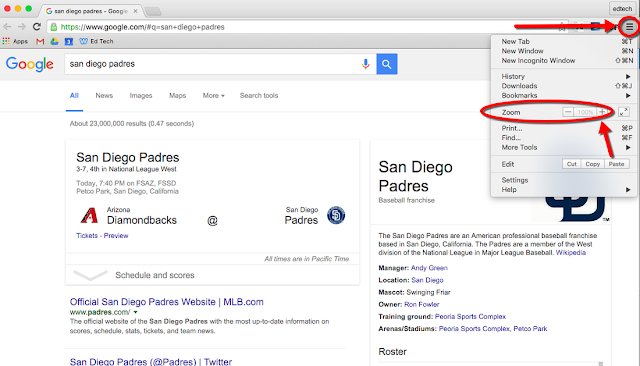Click the Paste button in Edit row
640x366 pixels.
coord(616,164)
